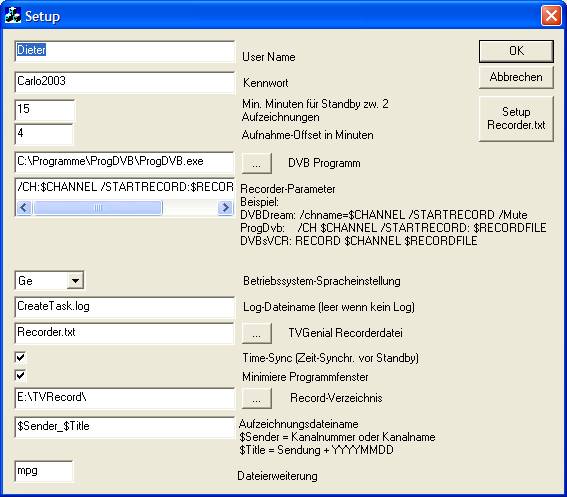Viewport: 567px width, 497px height.
Task: Click the User Name field containing Dieter
Action: pyautogui.click(x=125, y=51)
